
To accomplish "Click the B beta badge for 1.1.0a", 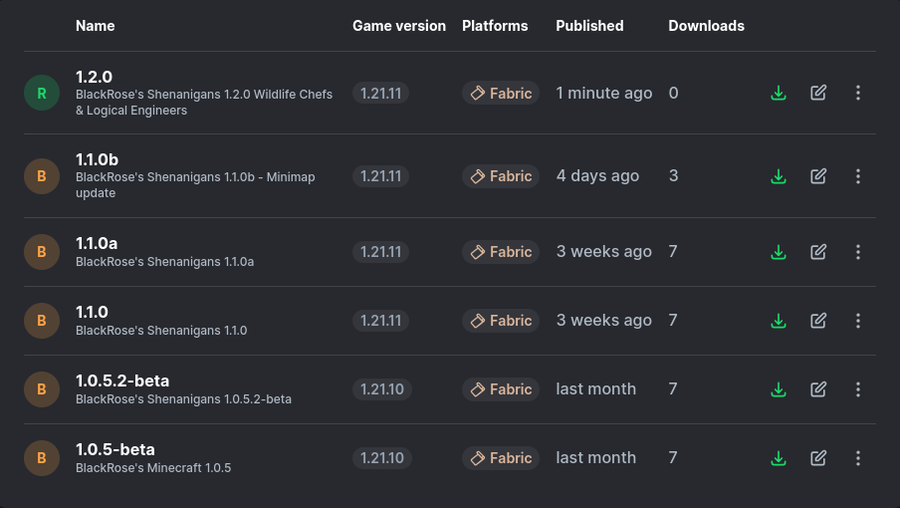I will click(41, 252).
